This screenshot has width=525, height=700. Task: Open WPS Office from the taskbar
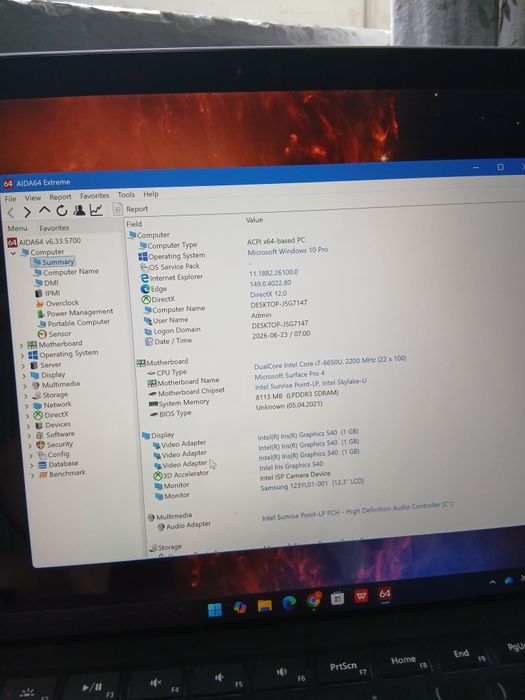pos(361,596)
